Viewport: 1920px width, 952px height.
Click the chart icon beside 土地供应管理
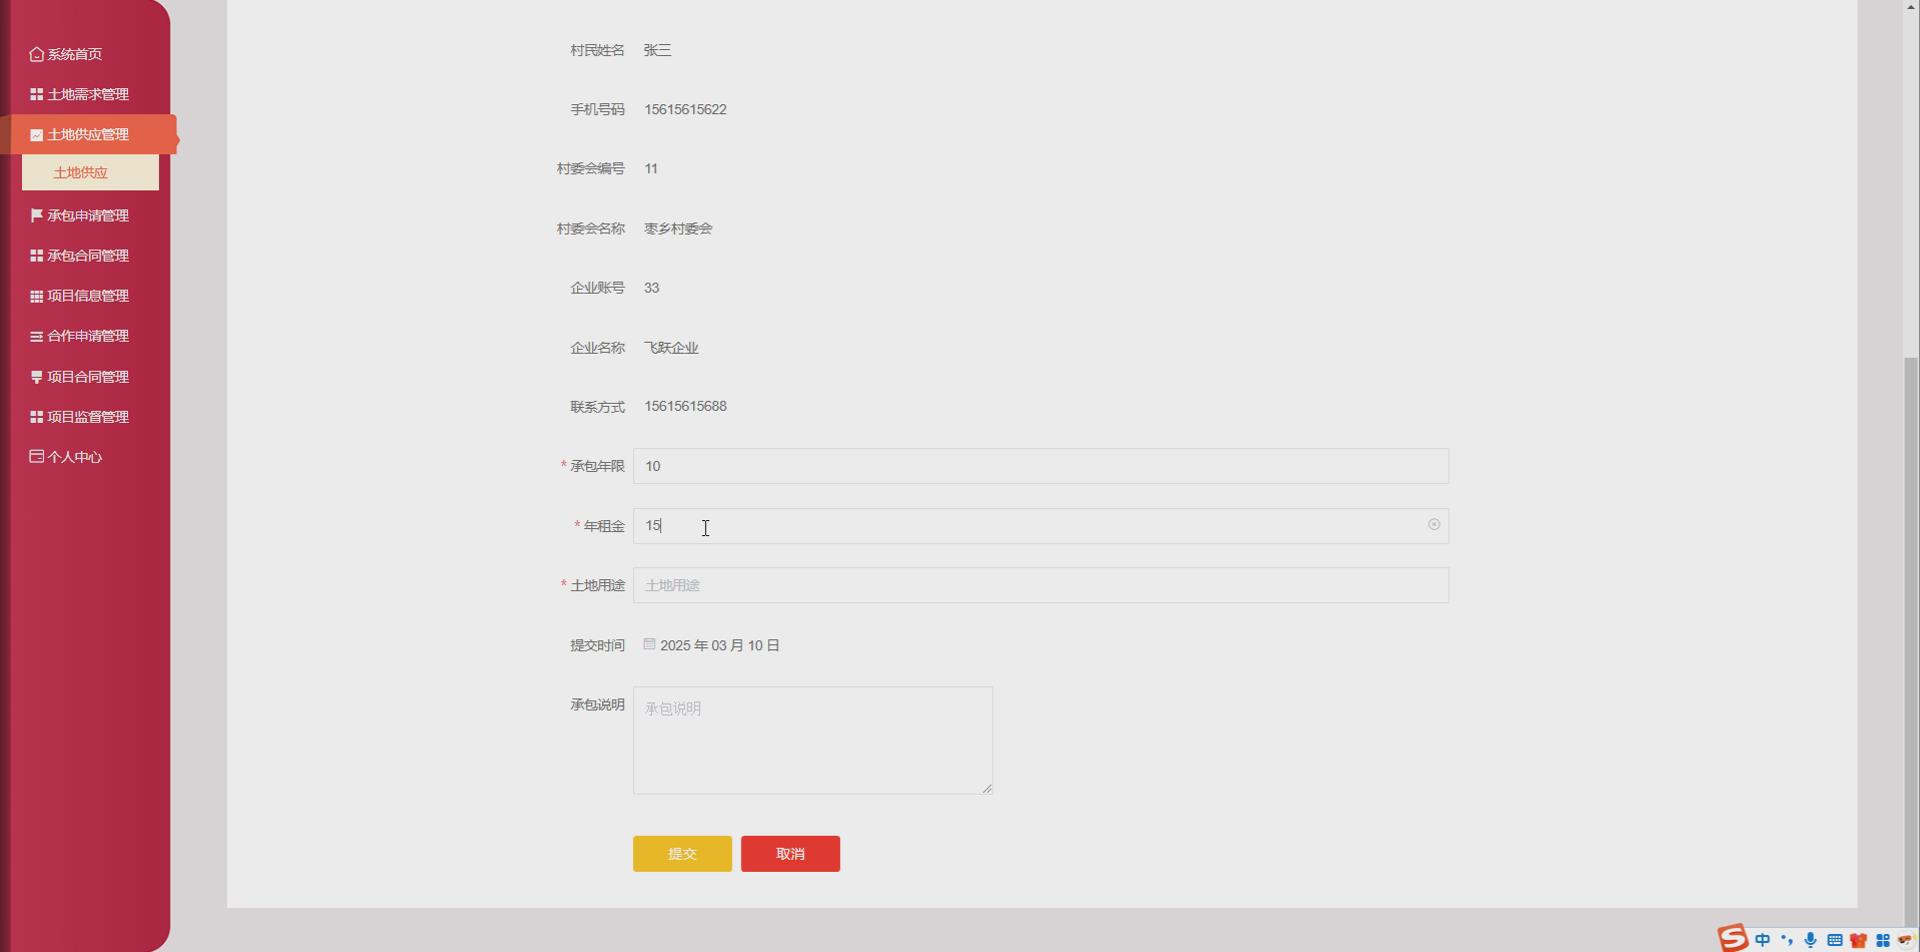37,135
